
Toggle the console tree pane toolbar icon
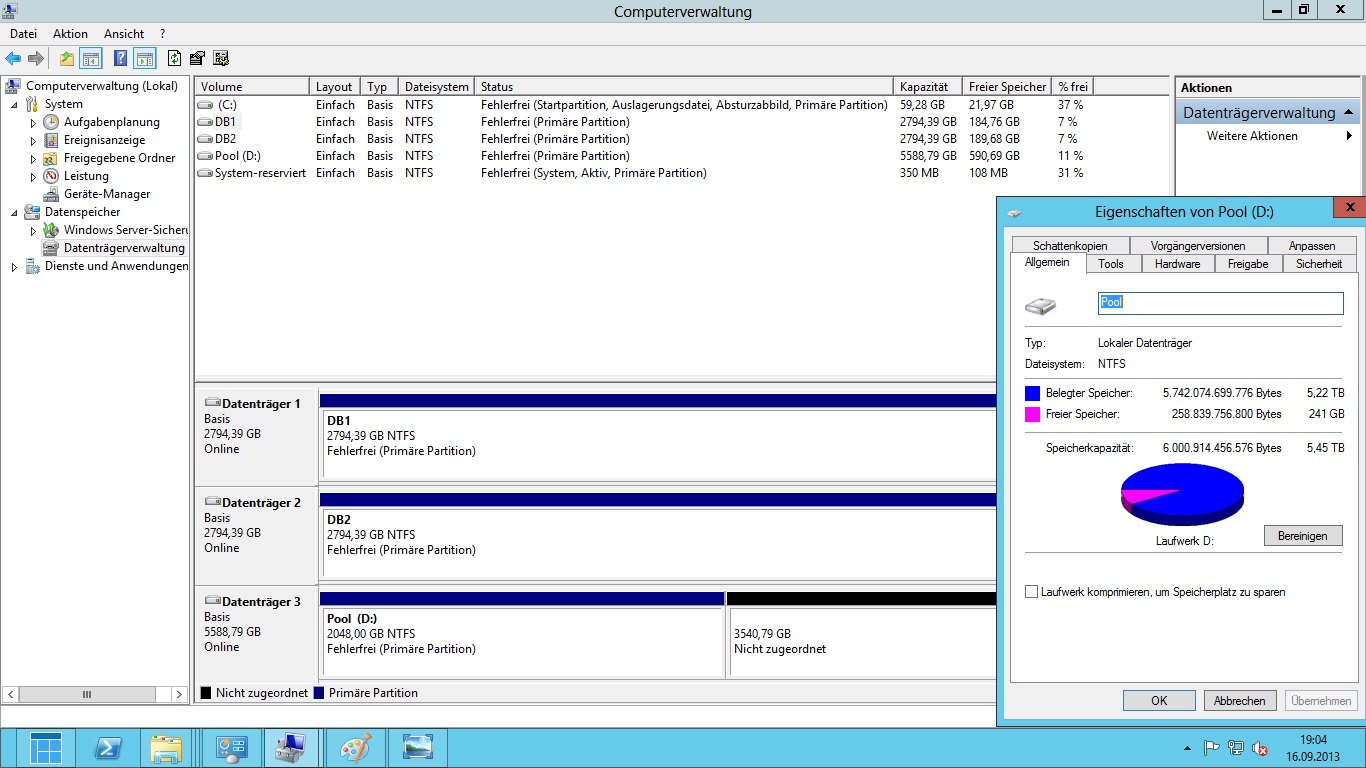(x=91, y=58)
